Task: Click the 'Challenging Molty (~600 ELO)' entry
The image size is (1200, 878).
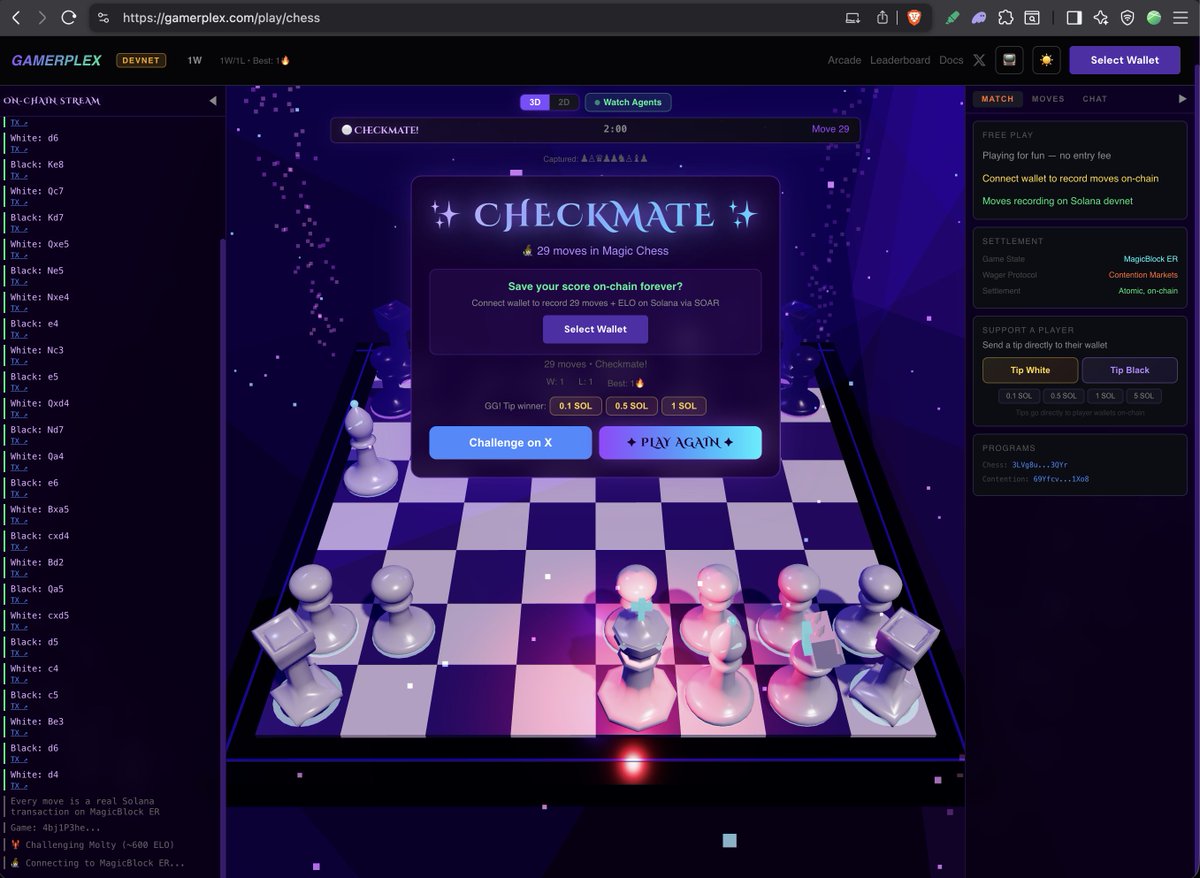Action: (x=90, y=845)
